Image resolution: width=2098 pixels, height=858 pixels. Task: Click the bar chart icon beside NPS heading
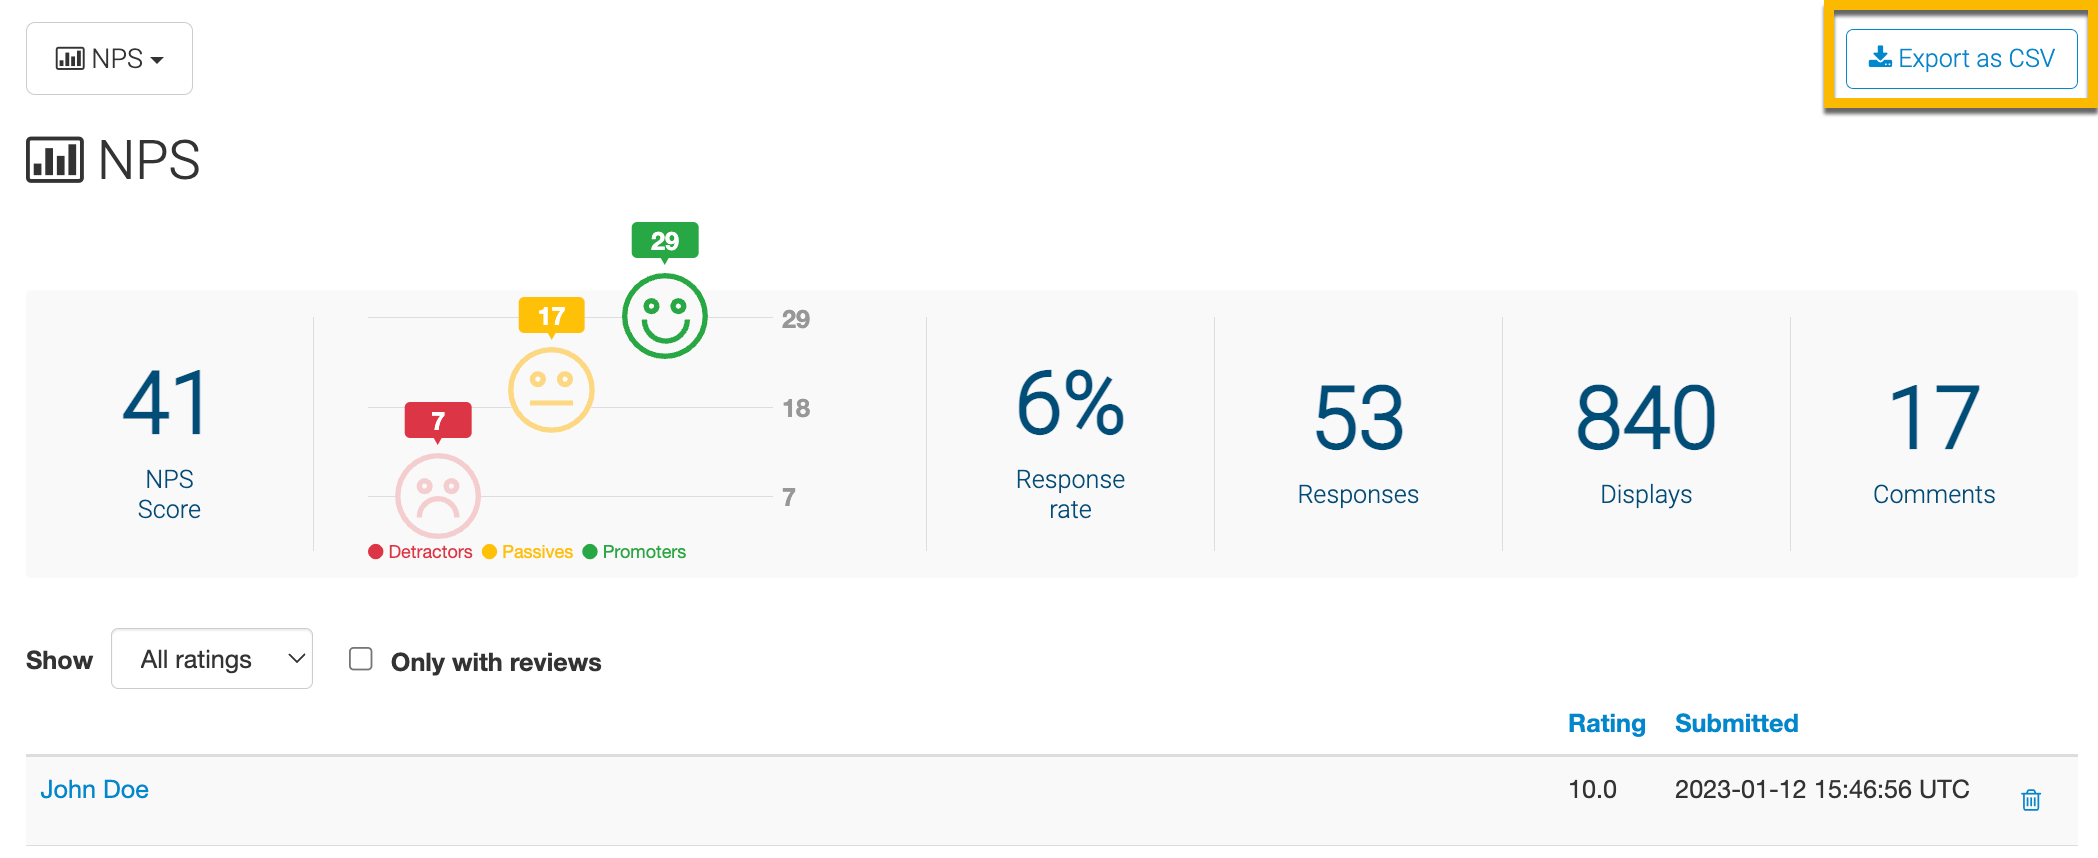[55, 160]
